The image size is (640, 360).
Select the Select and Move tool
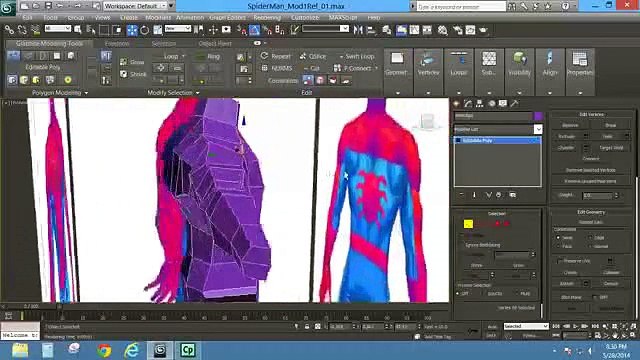coord(132,30)
